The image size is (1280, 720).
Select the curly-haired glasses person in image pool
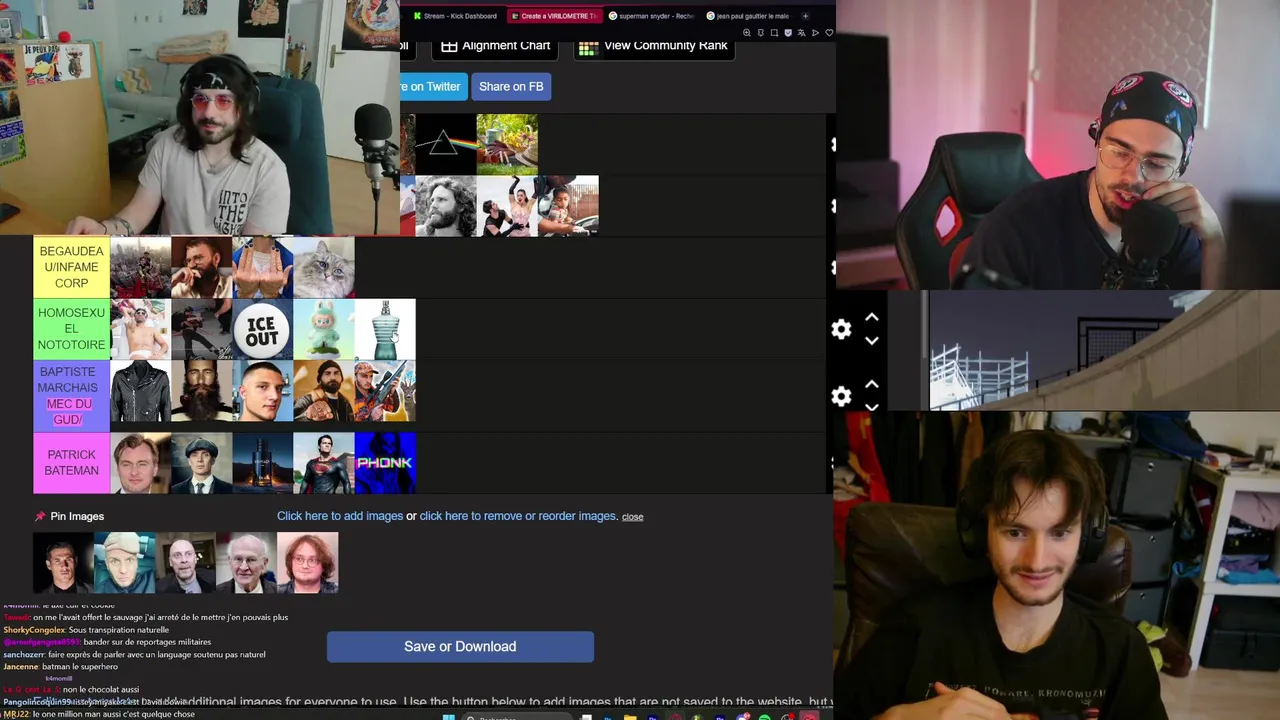(308, 563)
